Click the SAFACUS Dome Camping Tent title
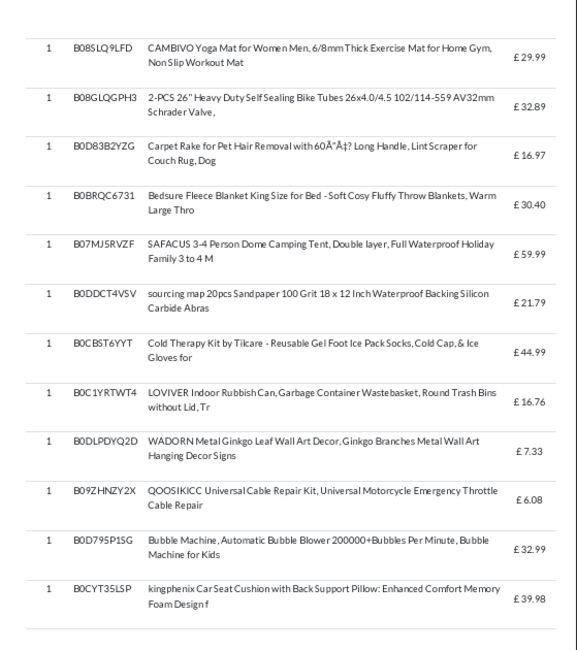Image resolution: width=577 pixels, height=650 pixels. coord(321,251)
